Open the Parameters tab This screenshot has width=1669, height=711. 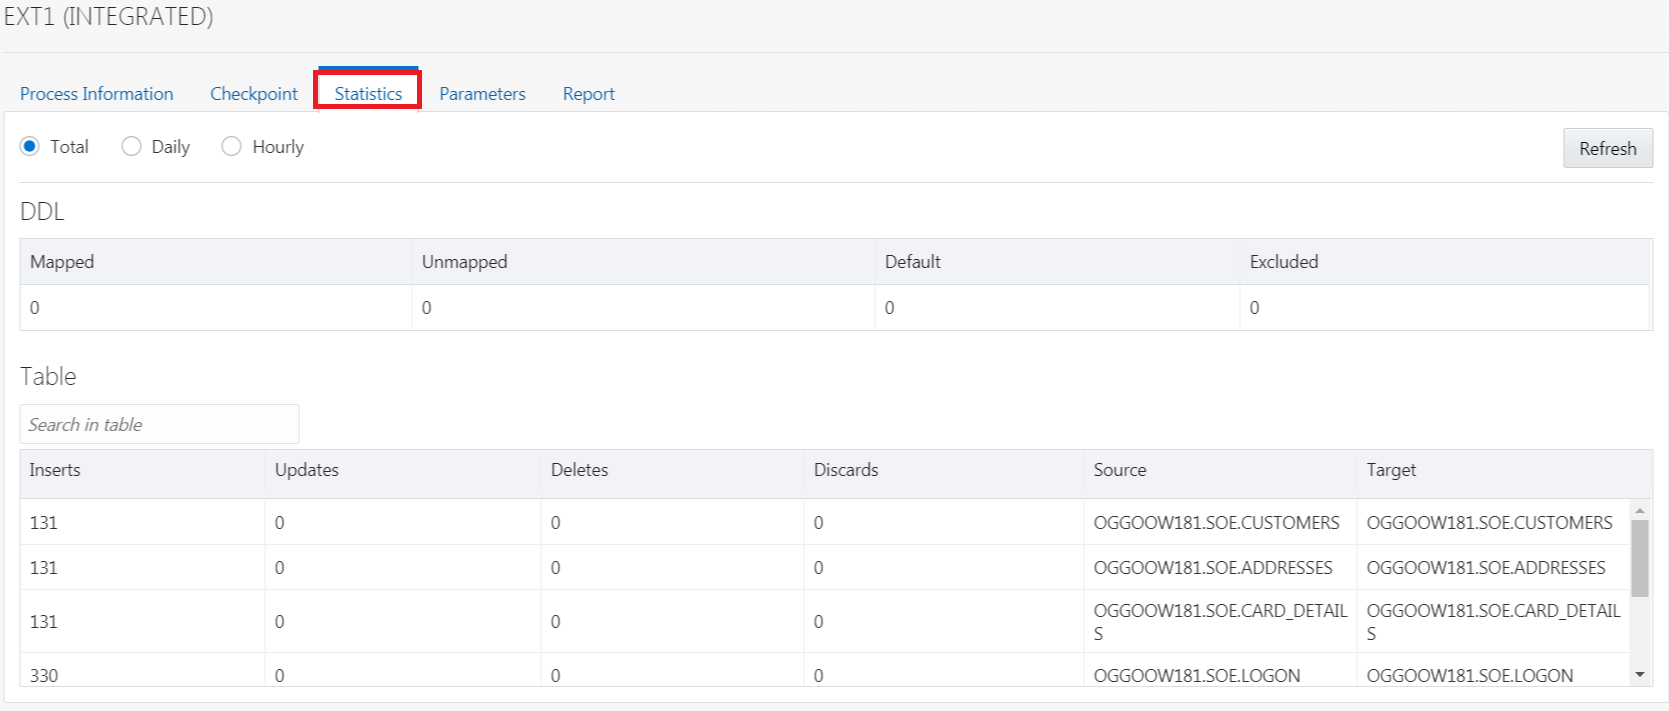482,93
